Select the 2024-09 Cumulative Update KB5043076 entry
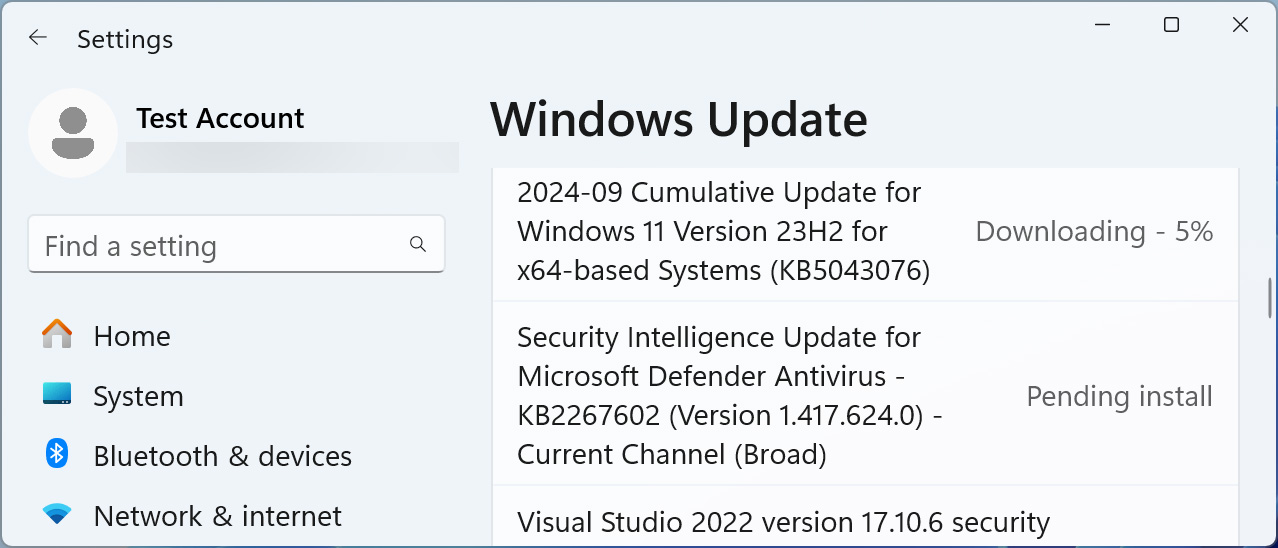This screenshot has height=548, width=1278. 720,232
